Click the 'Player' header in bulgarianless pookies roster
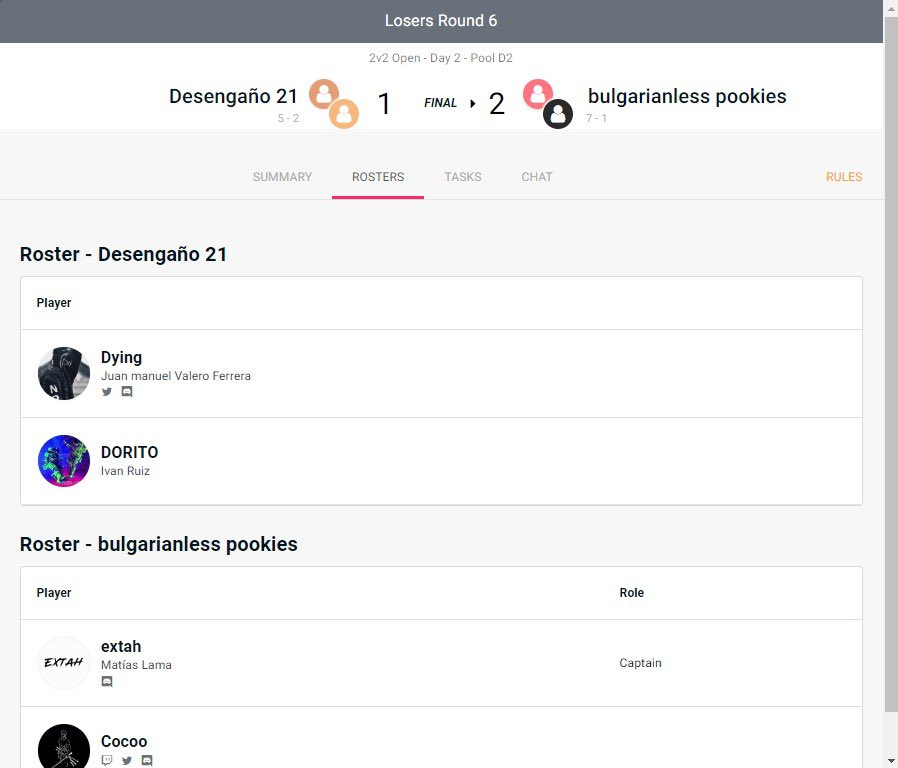 54,593
